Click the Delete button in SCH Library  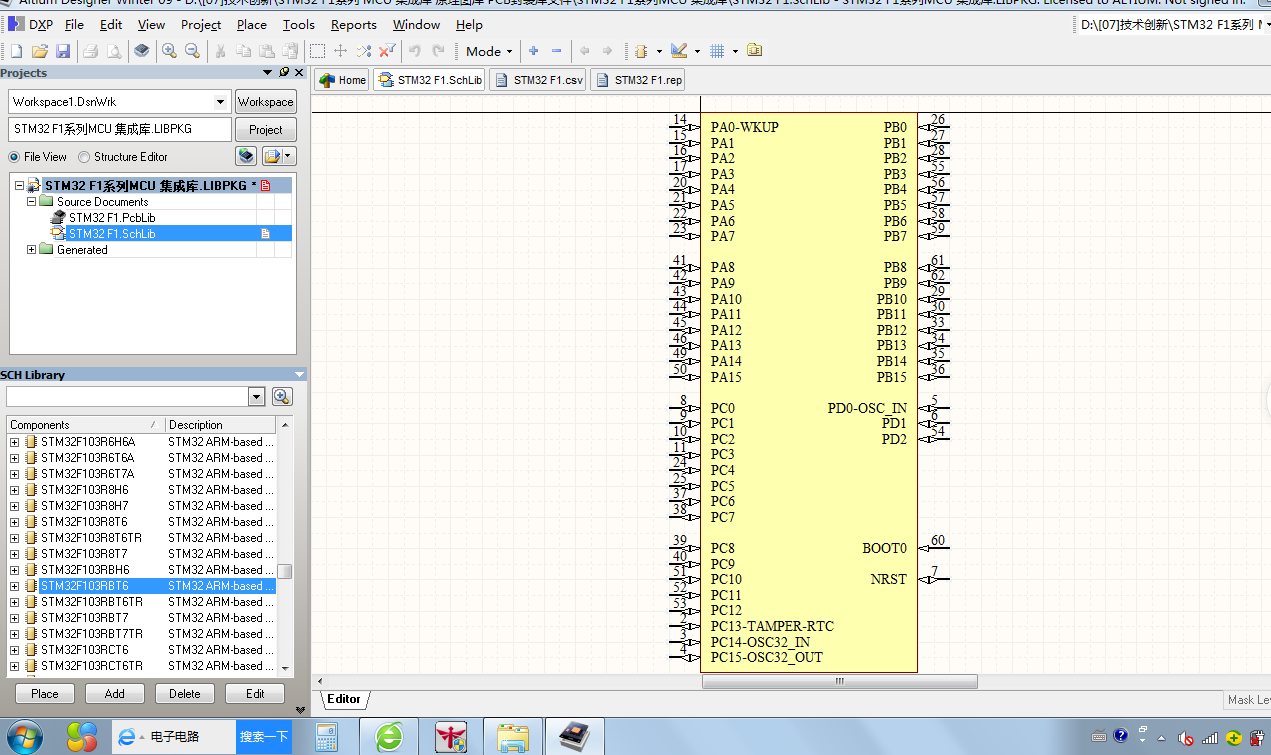[184, 693]
